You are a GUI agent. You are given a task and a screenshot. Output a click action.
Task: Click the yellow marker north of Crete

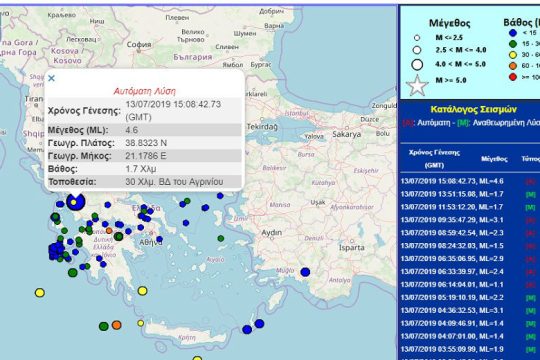pos(143,291)
